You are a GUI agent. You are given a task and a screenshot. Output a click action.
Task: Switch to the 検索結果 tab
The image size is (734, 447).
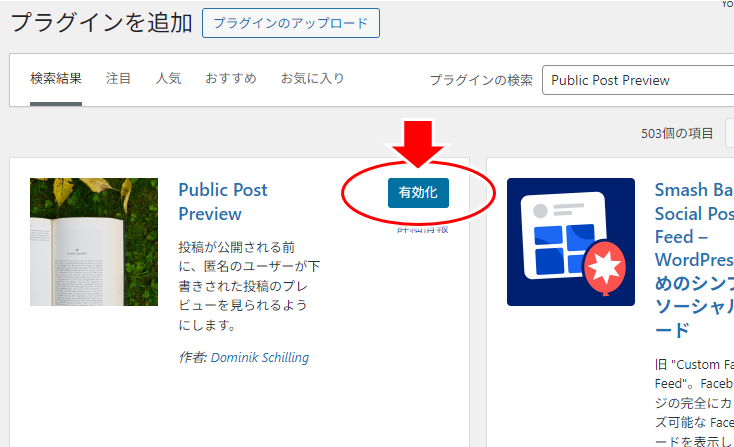[x=56, y=78]
